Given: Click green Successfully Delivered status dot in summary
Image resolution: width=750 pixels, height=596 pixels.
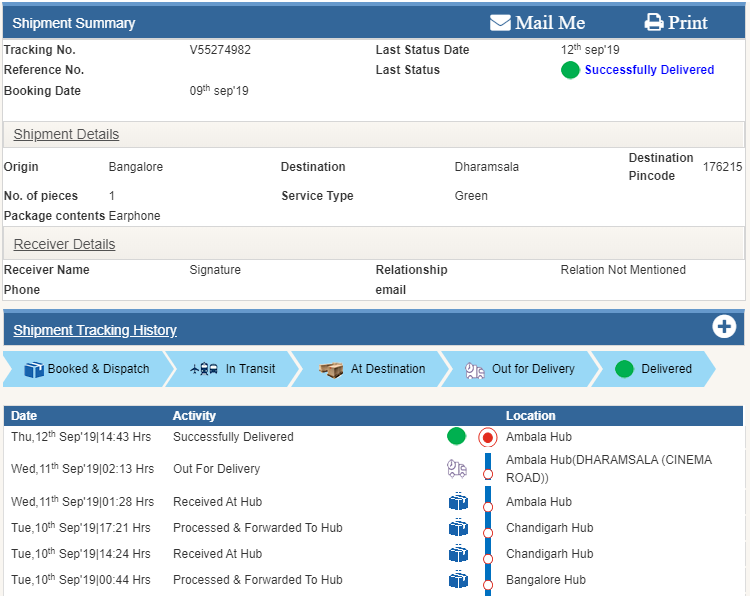Looking at the screenshot, I should pyautogui.click(x=570, y=70).
